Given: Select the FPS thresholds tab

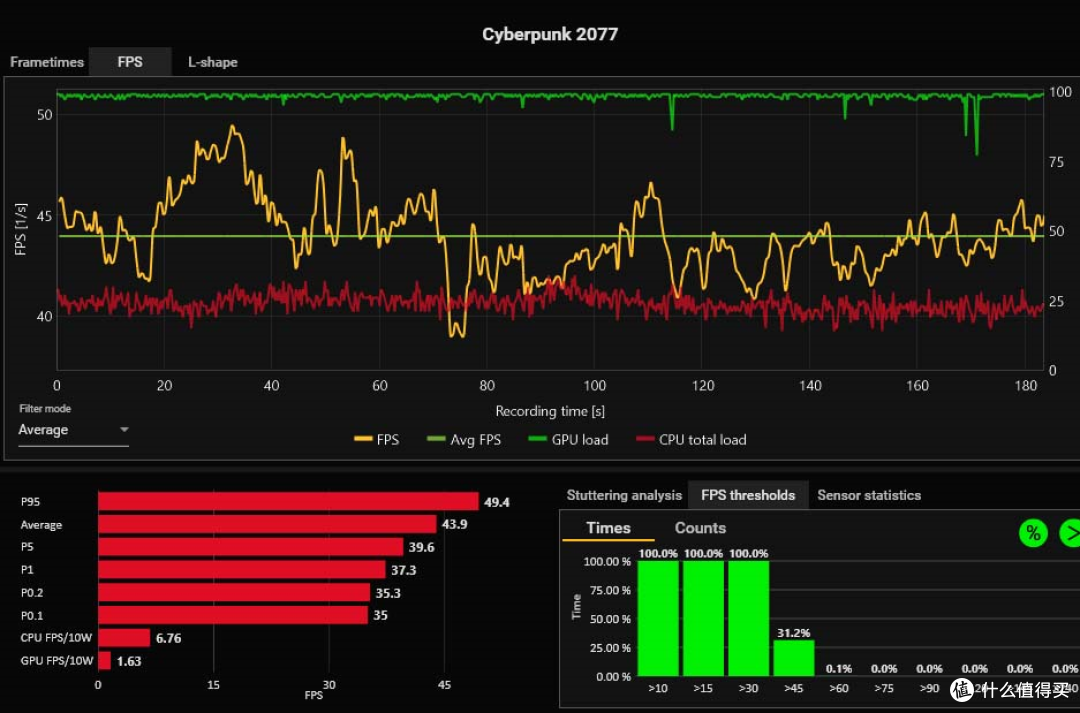Looking at the screenshot, I should [748, 495].
